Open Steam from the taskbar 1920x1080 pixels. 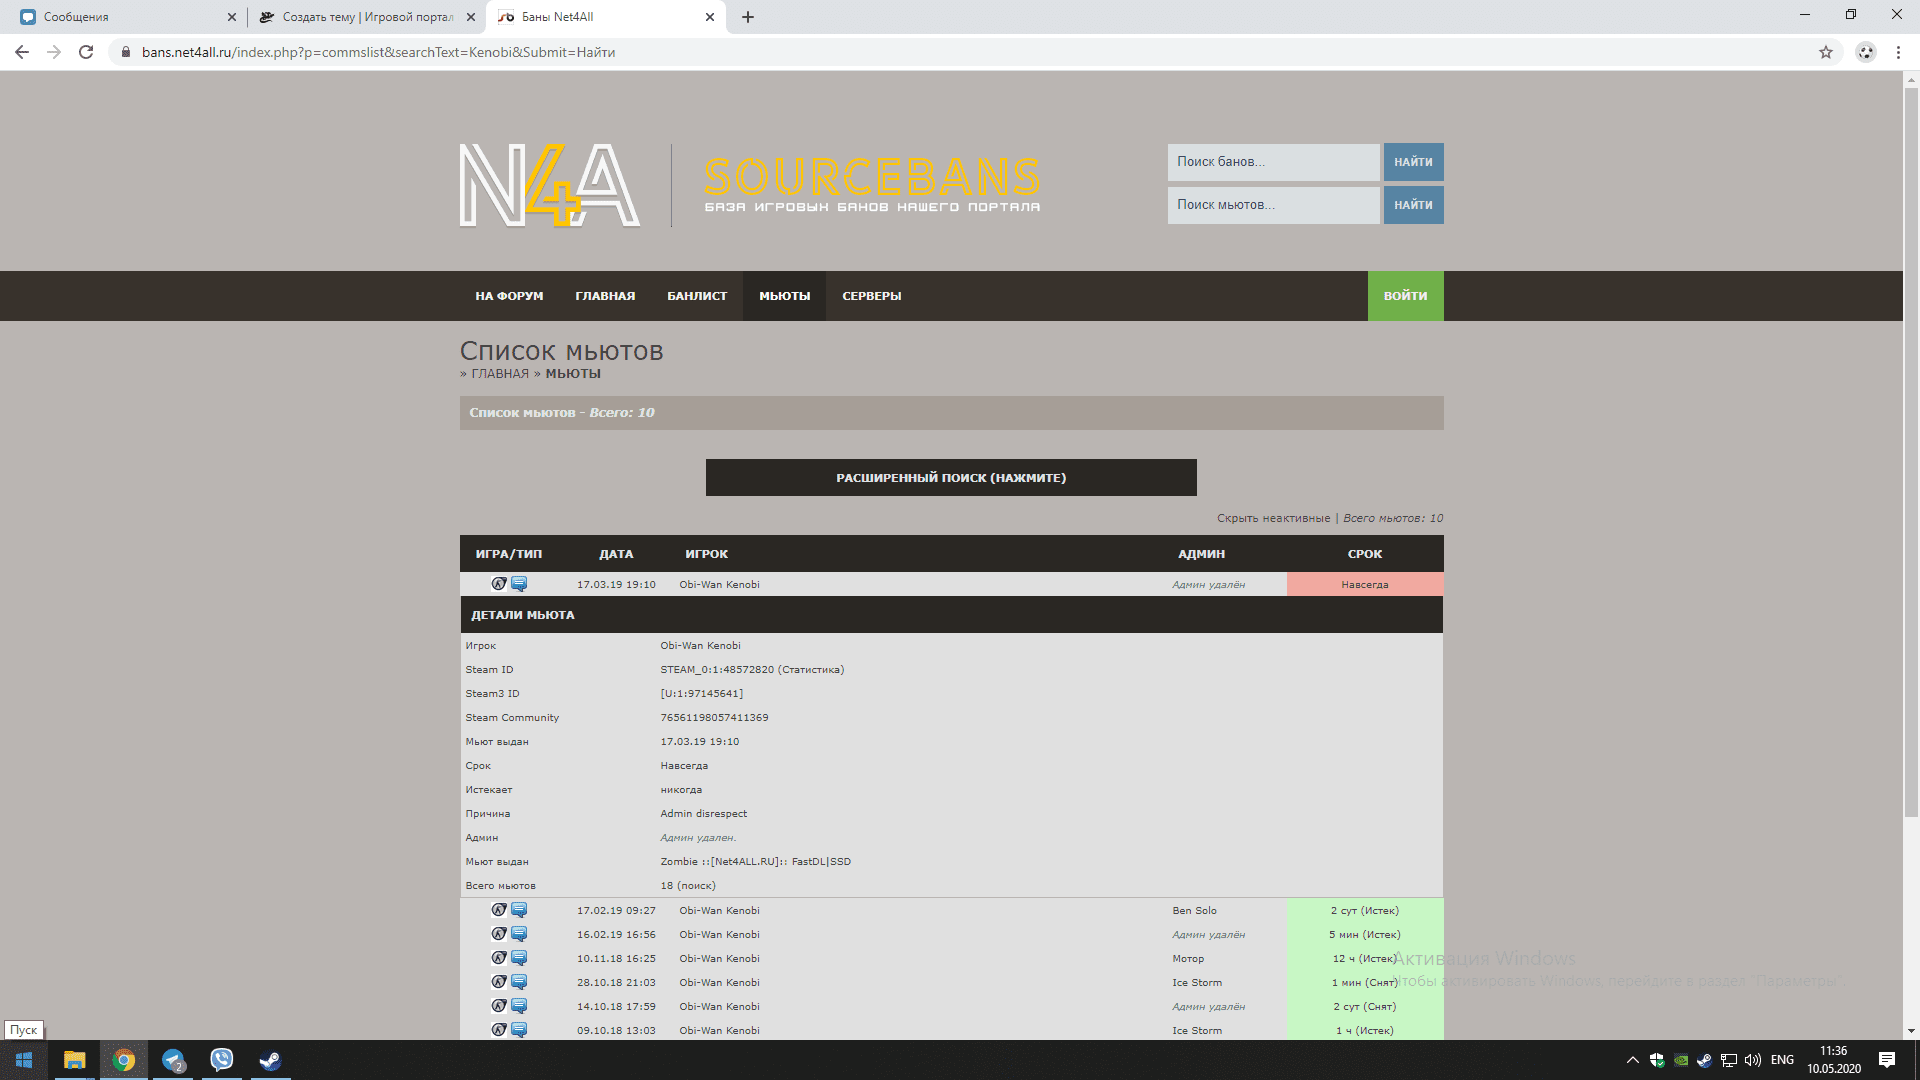pyautogui.click(x=270, y=1060)
